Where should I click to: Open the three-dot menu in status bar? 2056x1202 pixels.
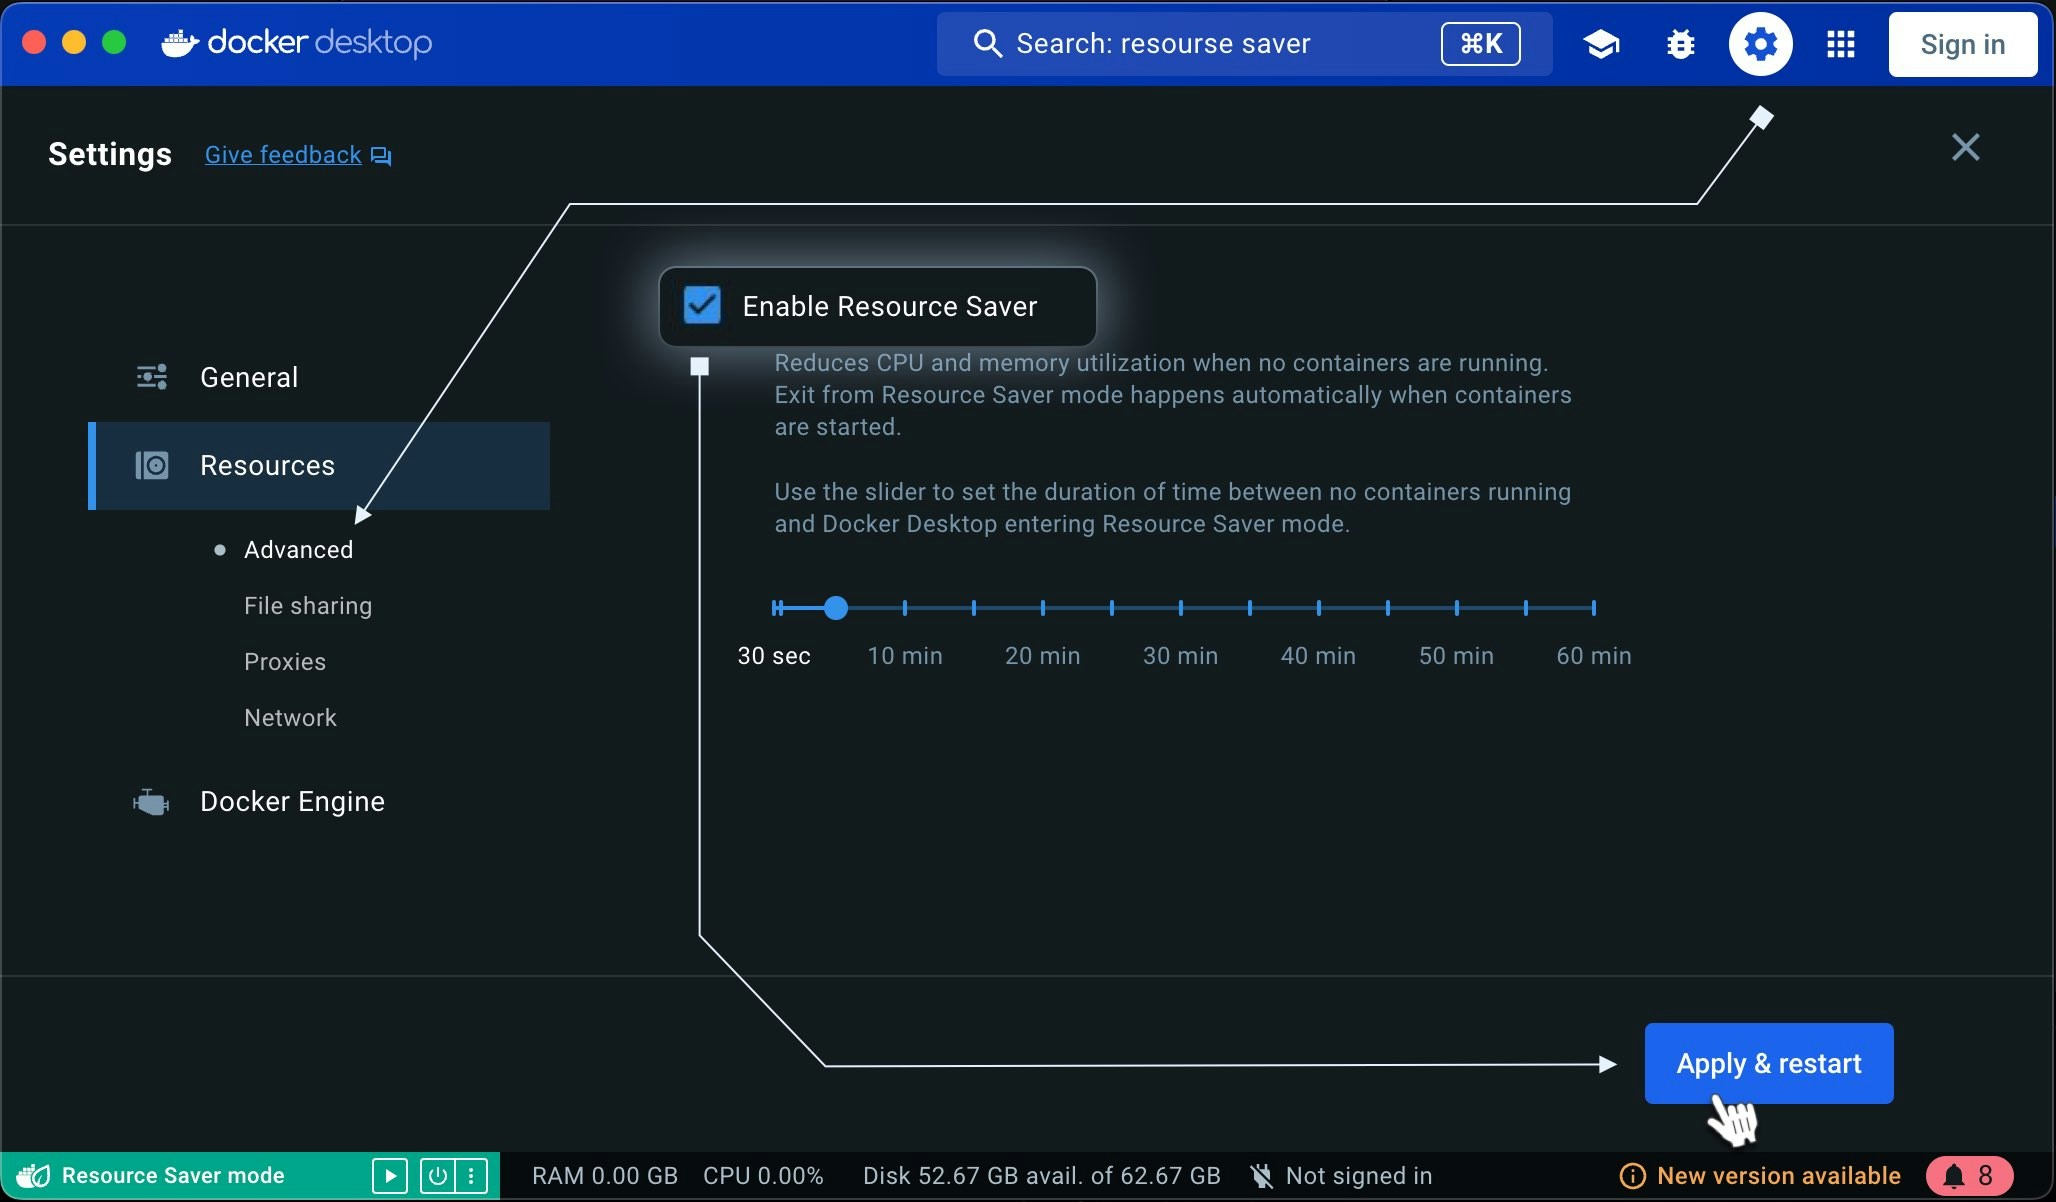tap(471, 1175)
